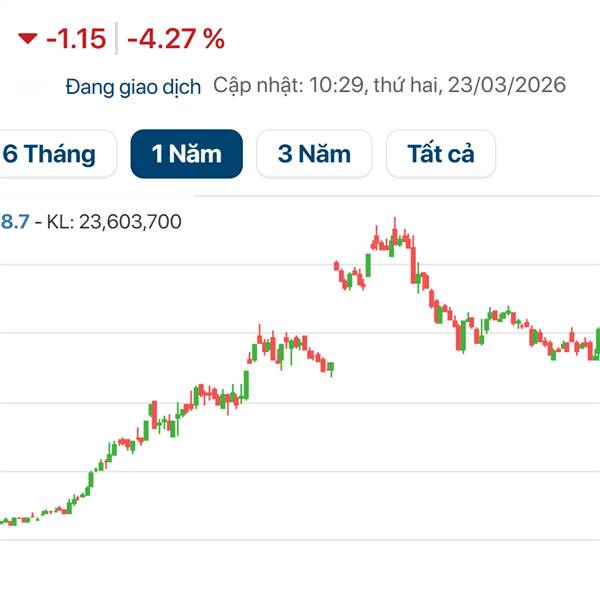The width and height of the screenshot is (600, 600).
Task: Click the -4.27 % percentage change
Action: [x=176, y=40]
